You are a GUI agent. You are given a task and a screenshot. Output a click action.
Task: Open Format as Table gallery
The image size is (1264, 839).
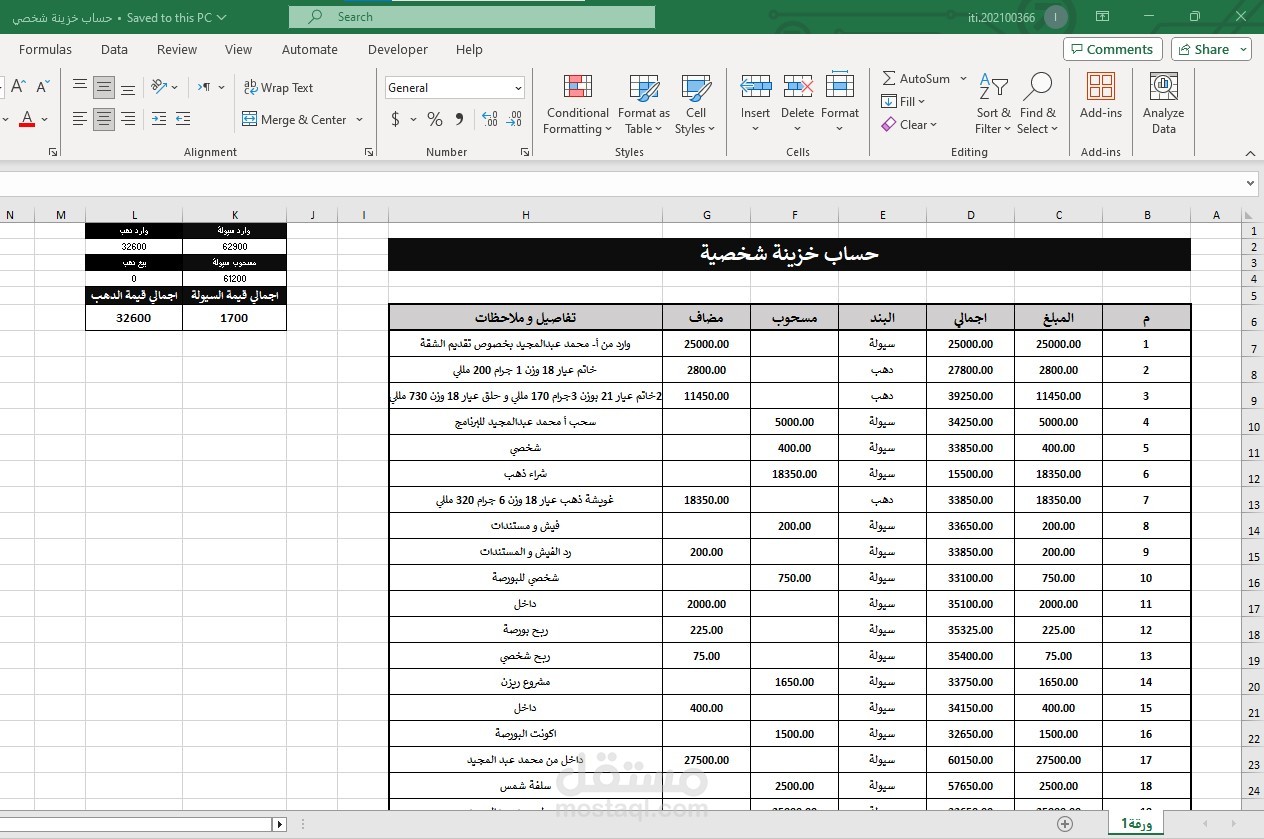[644, 105]
